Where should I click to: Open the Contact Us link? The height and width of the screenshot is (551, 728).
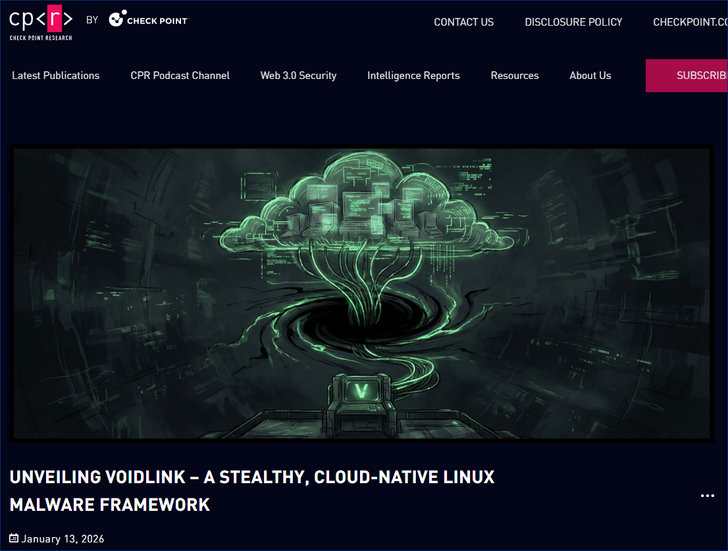(x=463, y=22)
